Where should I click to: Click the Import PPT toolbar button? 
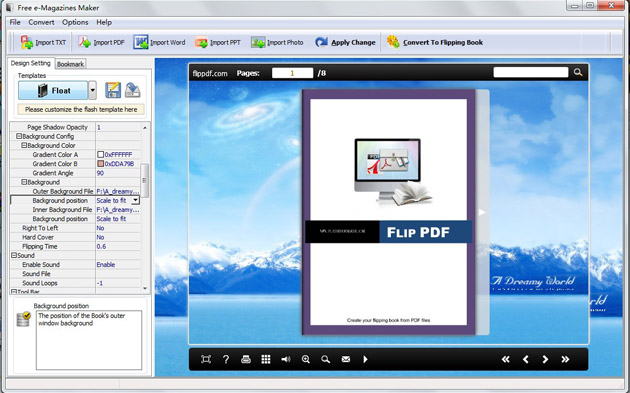[x=217, y=42]
